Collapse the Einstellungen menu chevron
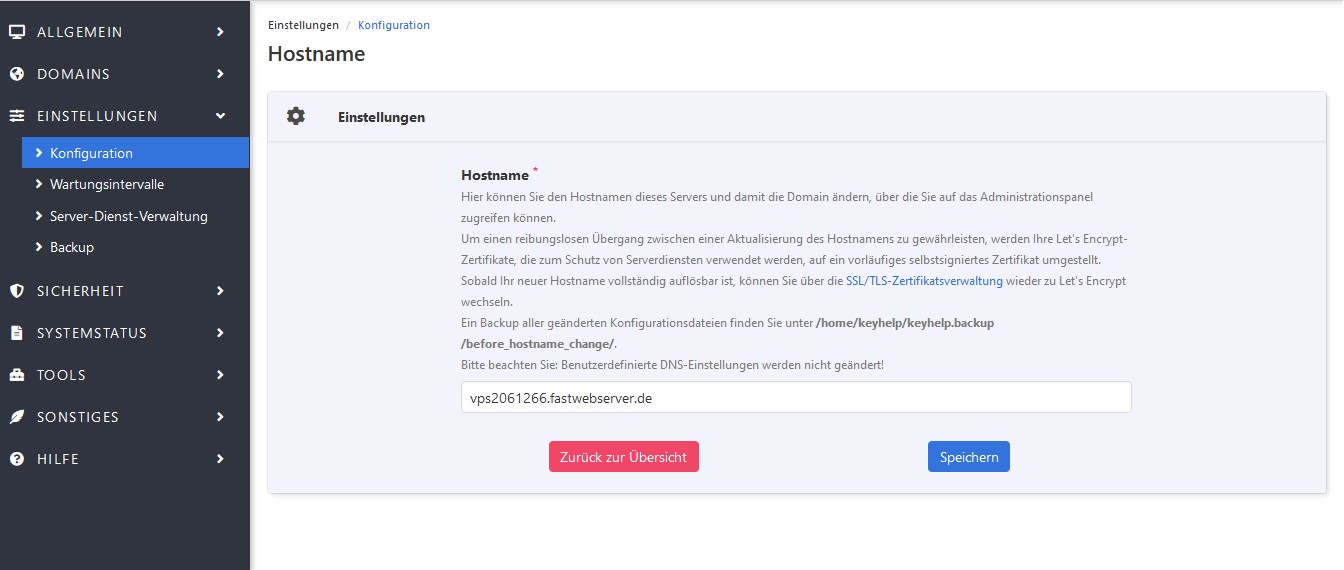The image size is (1344, 570). [x=220, y=116]
